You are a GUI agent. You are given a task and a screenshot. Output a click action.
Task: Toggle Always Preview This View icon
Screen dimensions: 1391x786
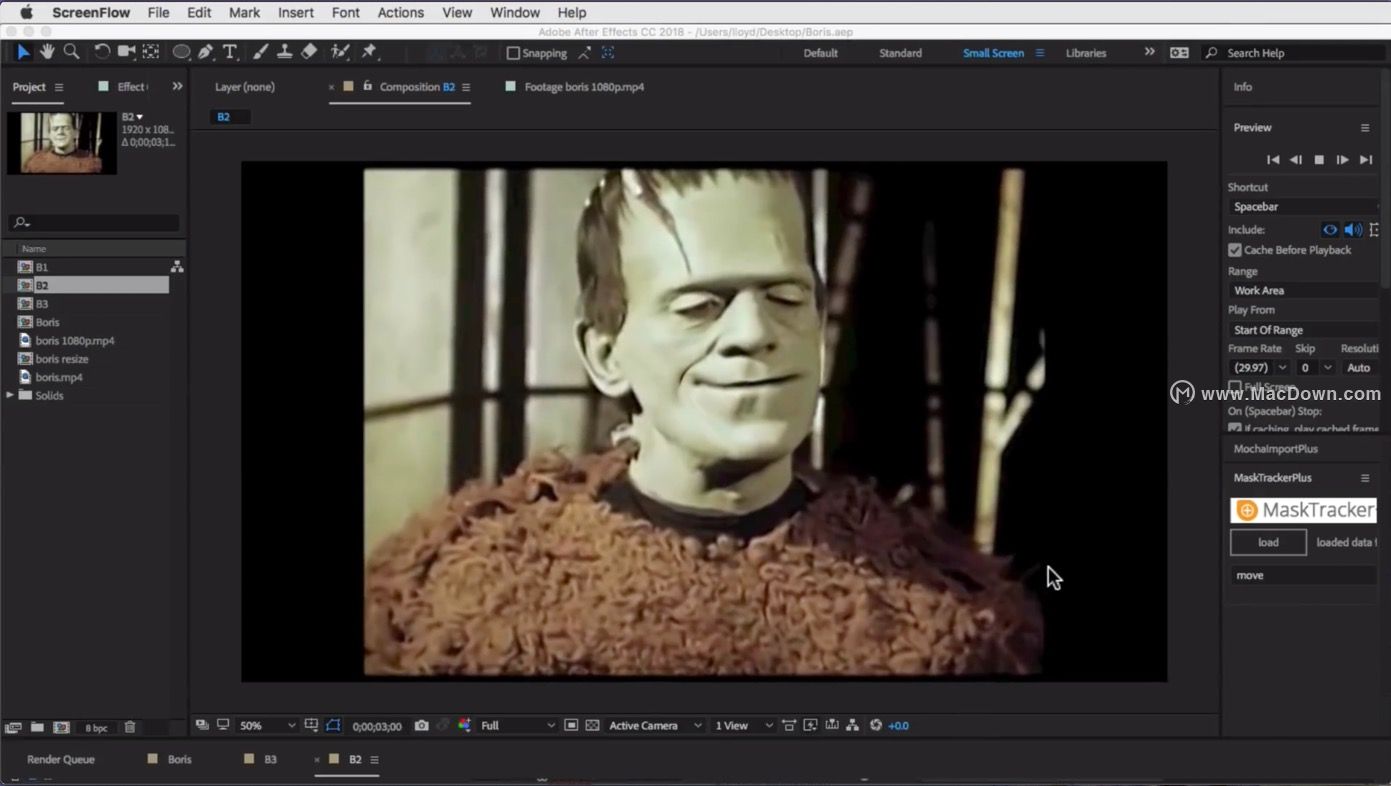pos(201,725)
